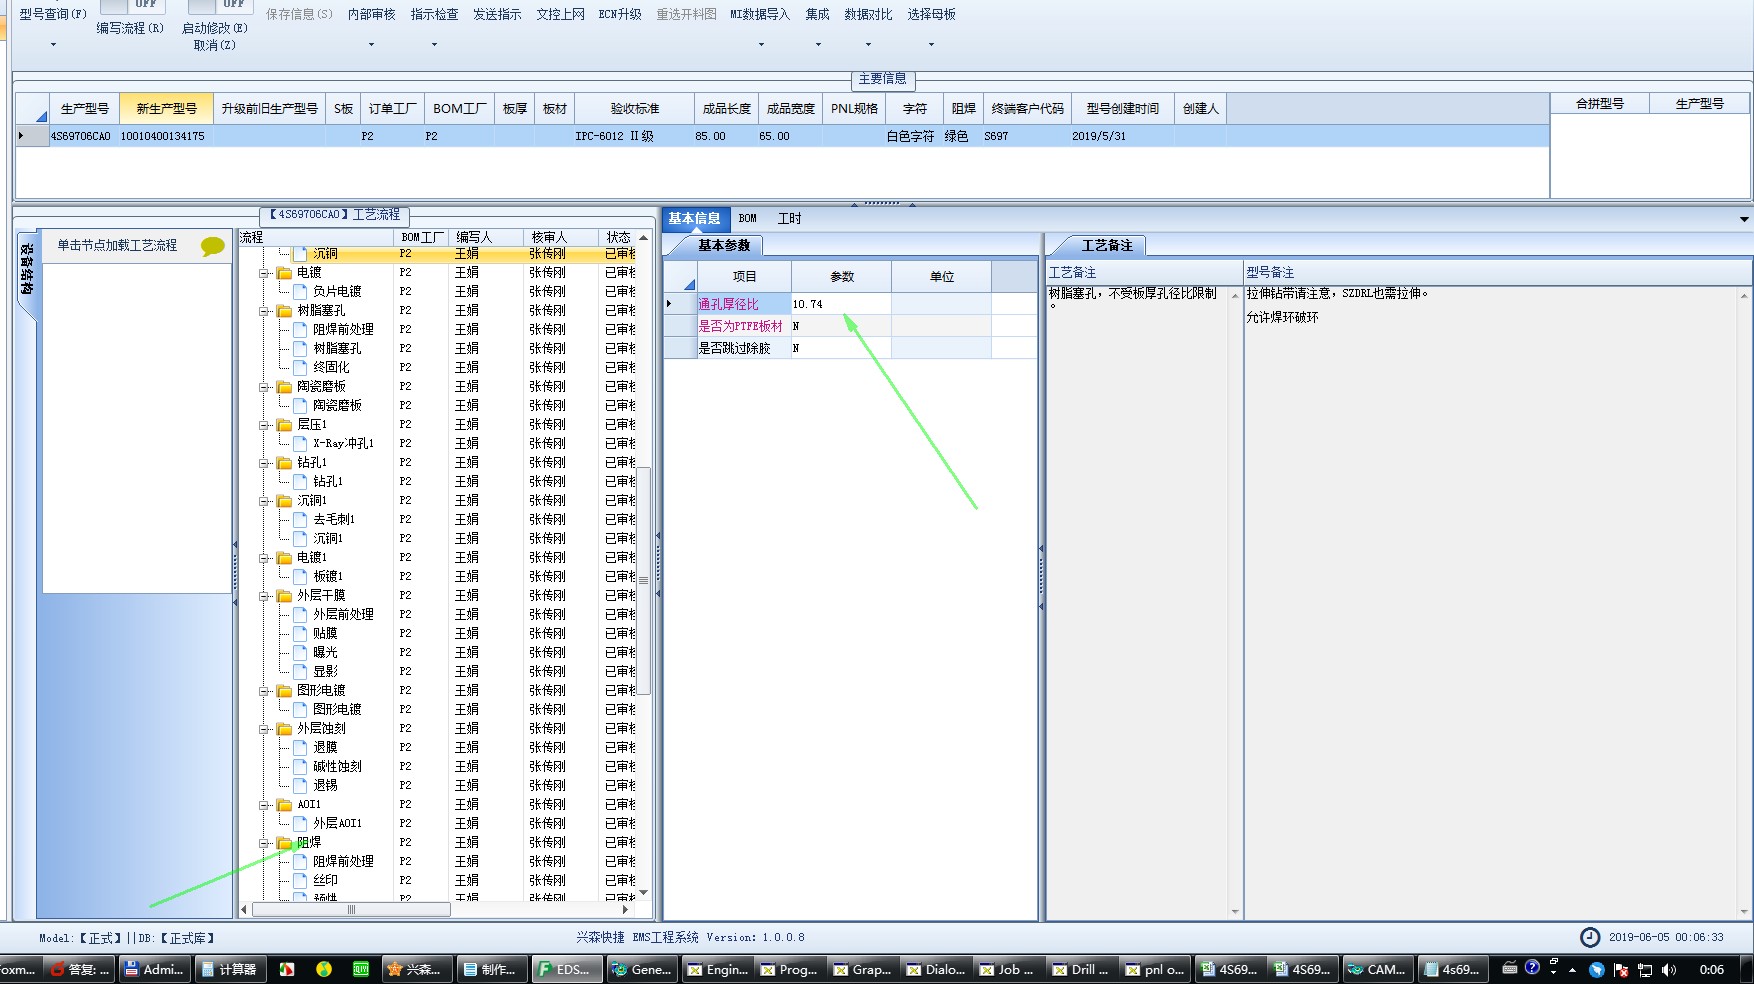Image resolution: width=1754 pixels, height=984 pixels.
Task: Click the help question mark tray icon
Action: (1532, 967)
